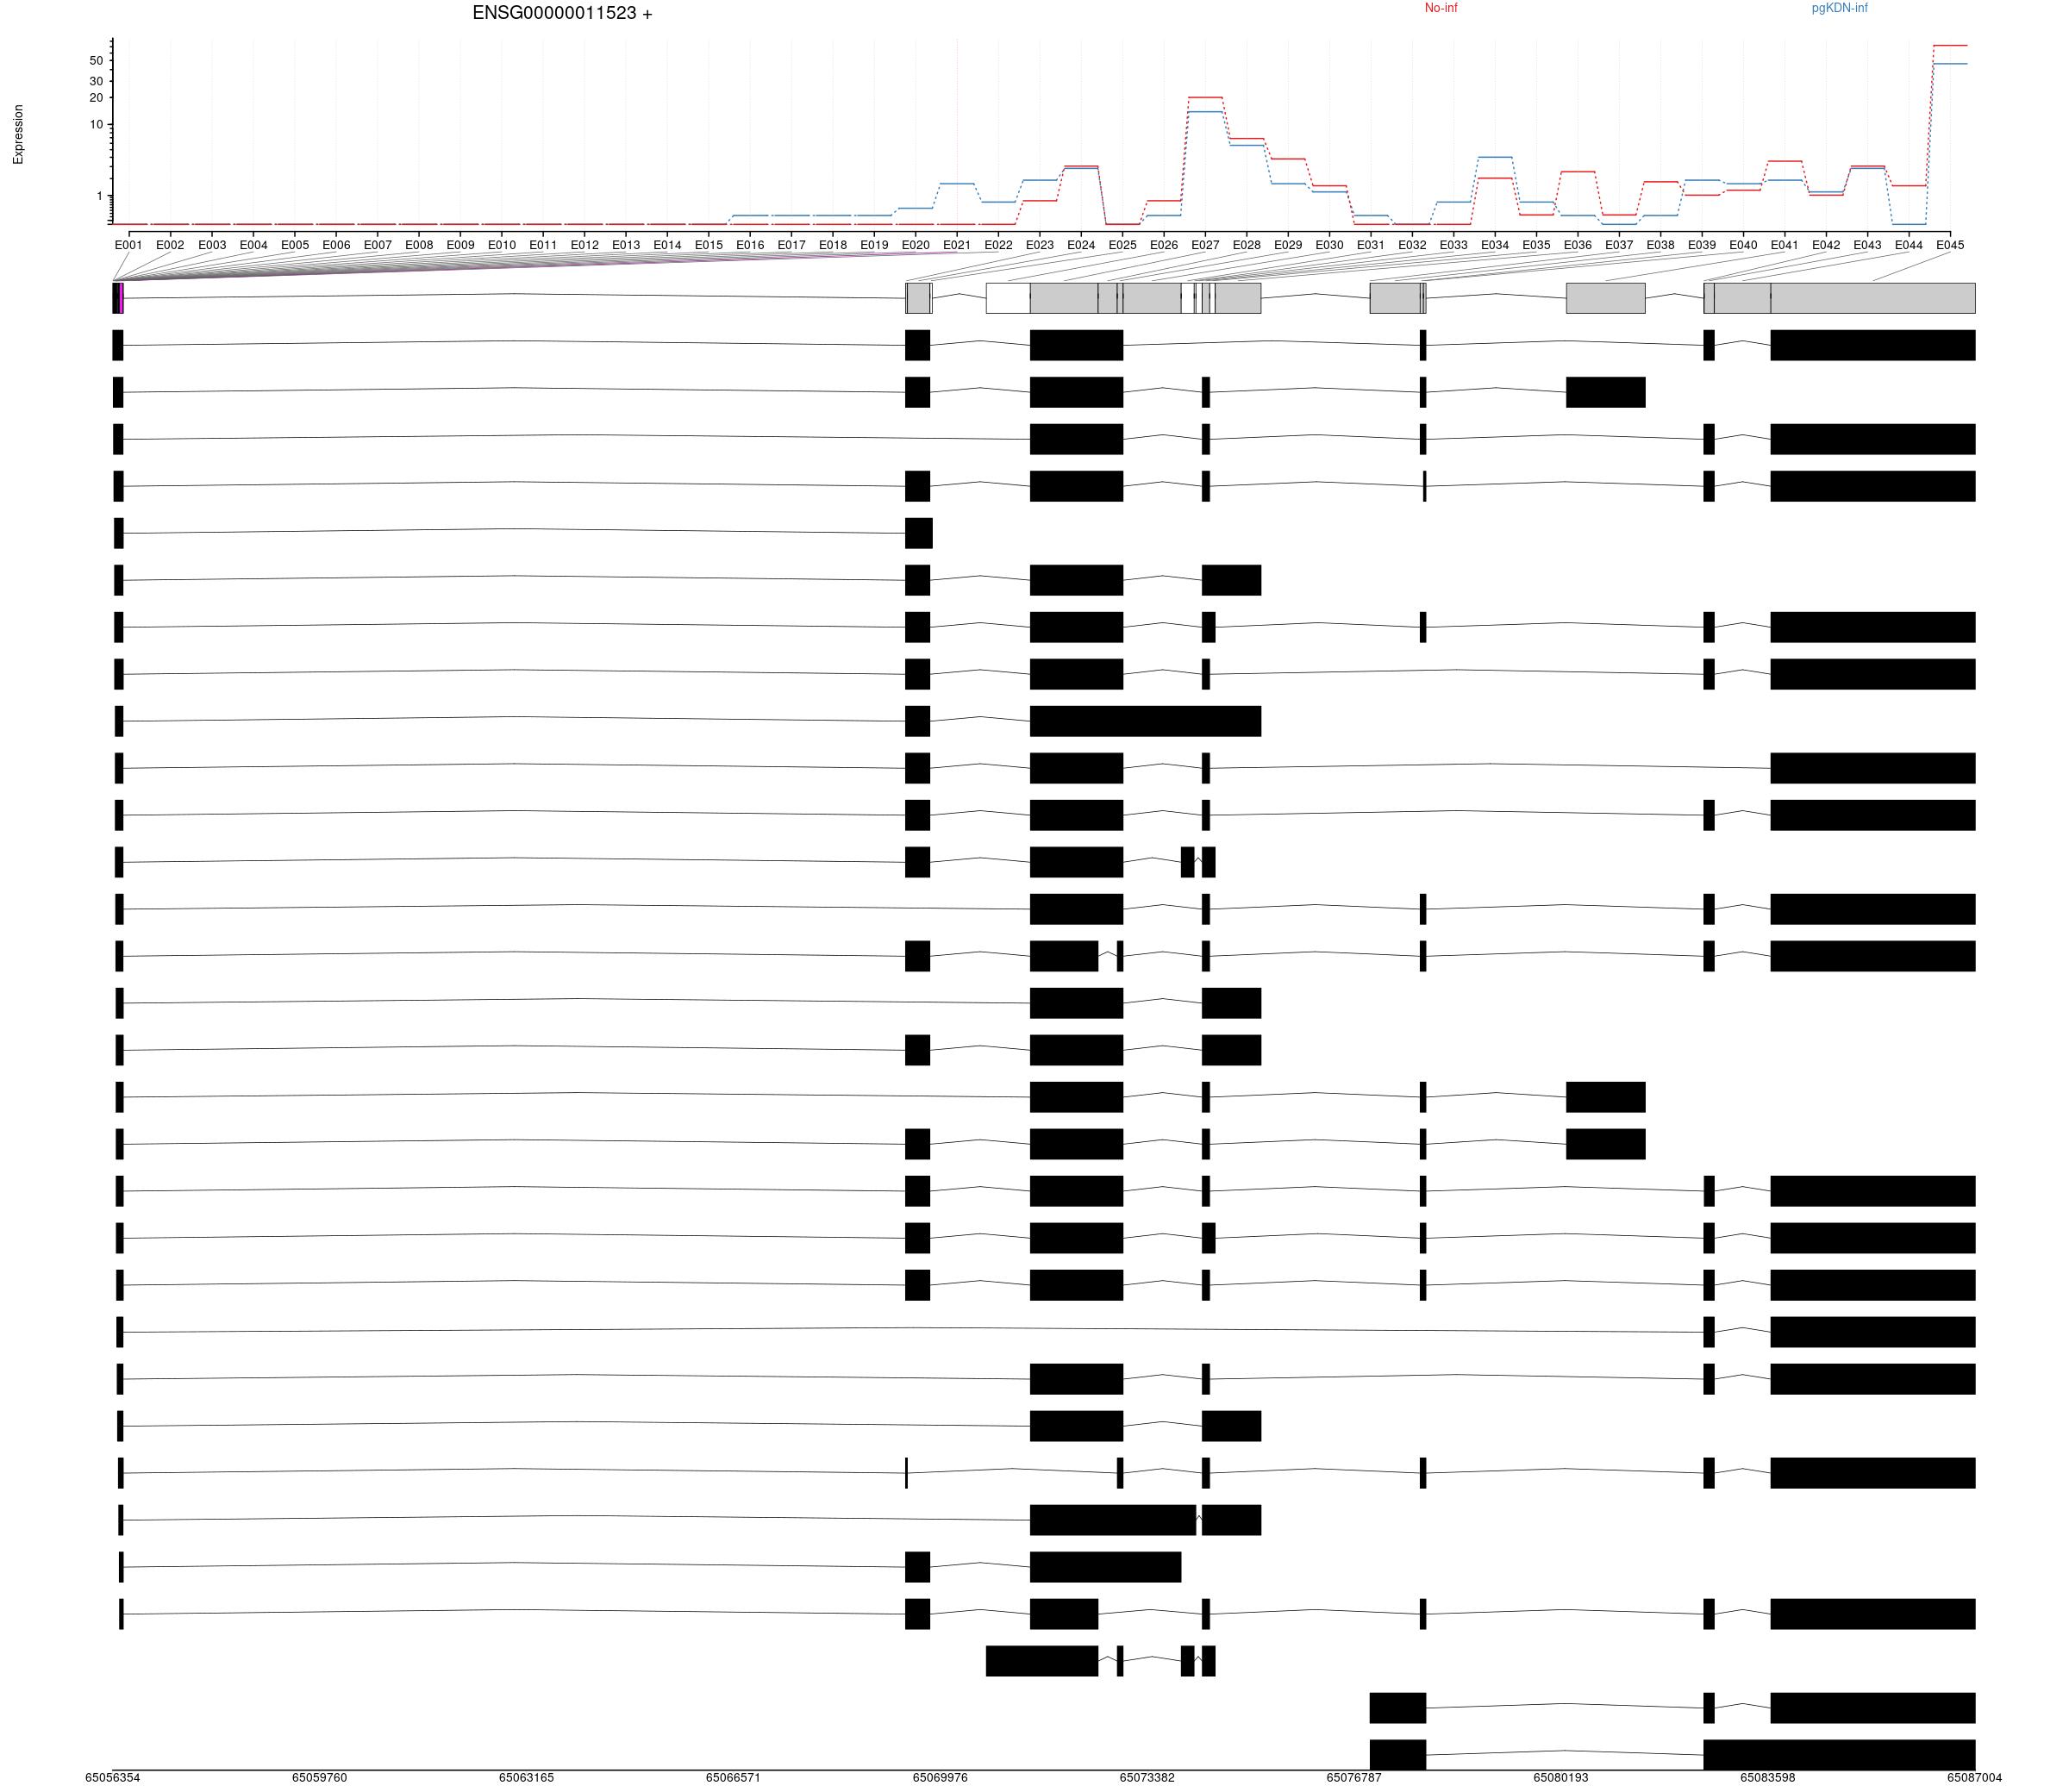This screenshot has width=2069, height=1792.
Task: Click exon bin label E032
Action: [x=1412, y=245]
